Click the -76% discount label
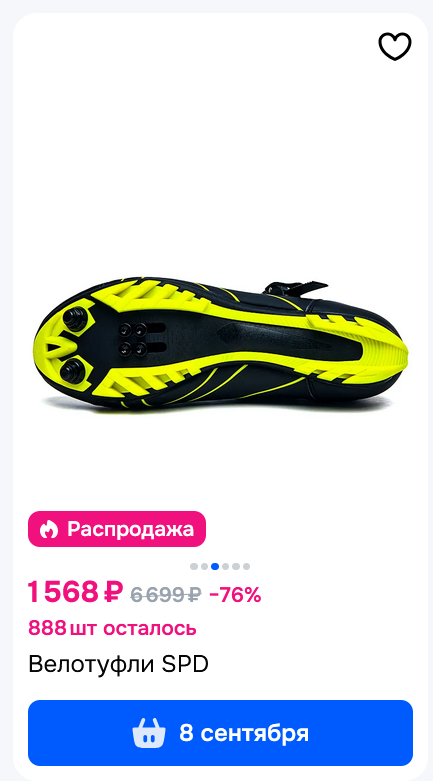This screenshot has height=781, width=433. 235,594
